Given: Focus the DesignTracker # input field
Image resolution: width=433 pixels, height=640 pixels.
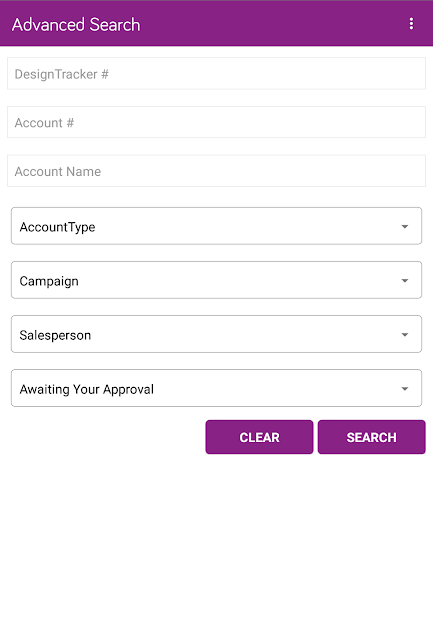Looking at the screenshot, I should [216, 73].
